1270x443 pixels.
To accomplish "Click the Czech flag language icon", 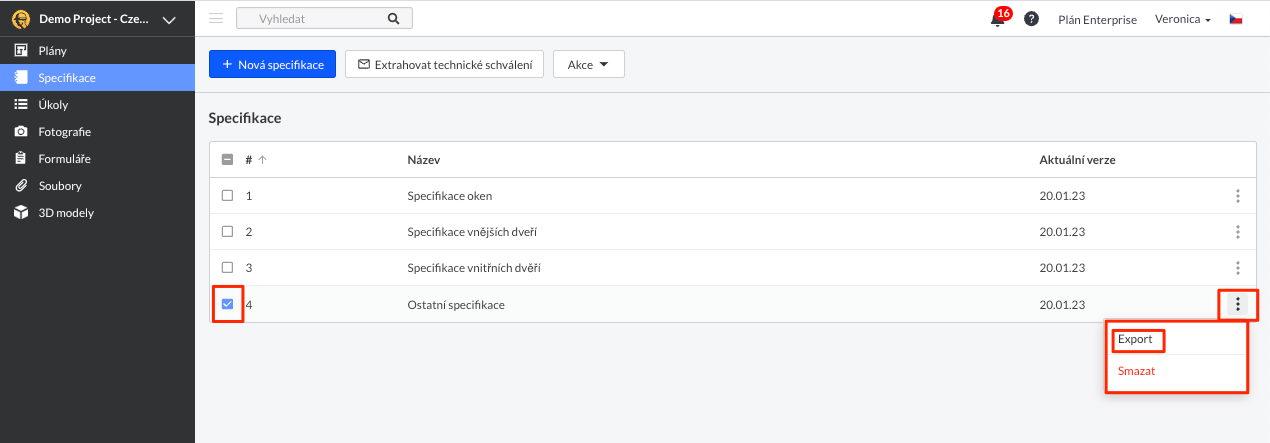I will pyautogui.click(x=1236, y=19).
